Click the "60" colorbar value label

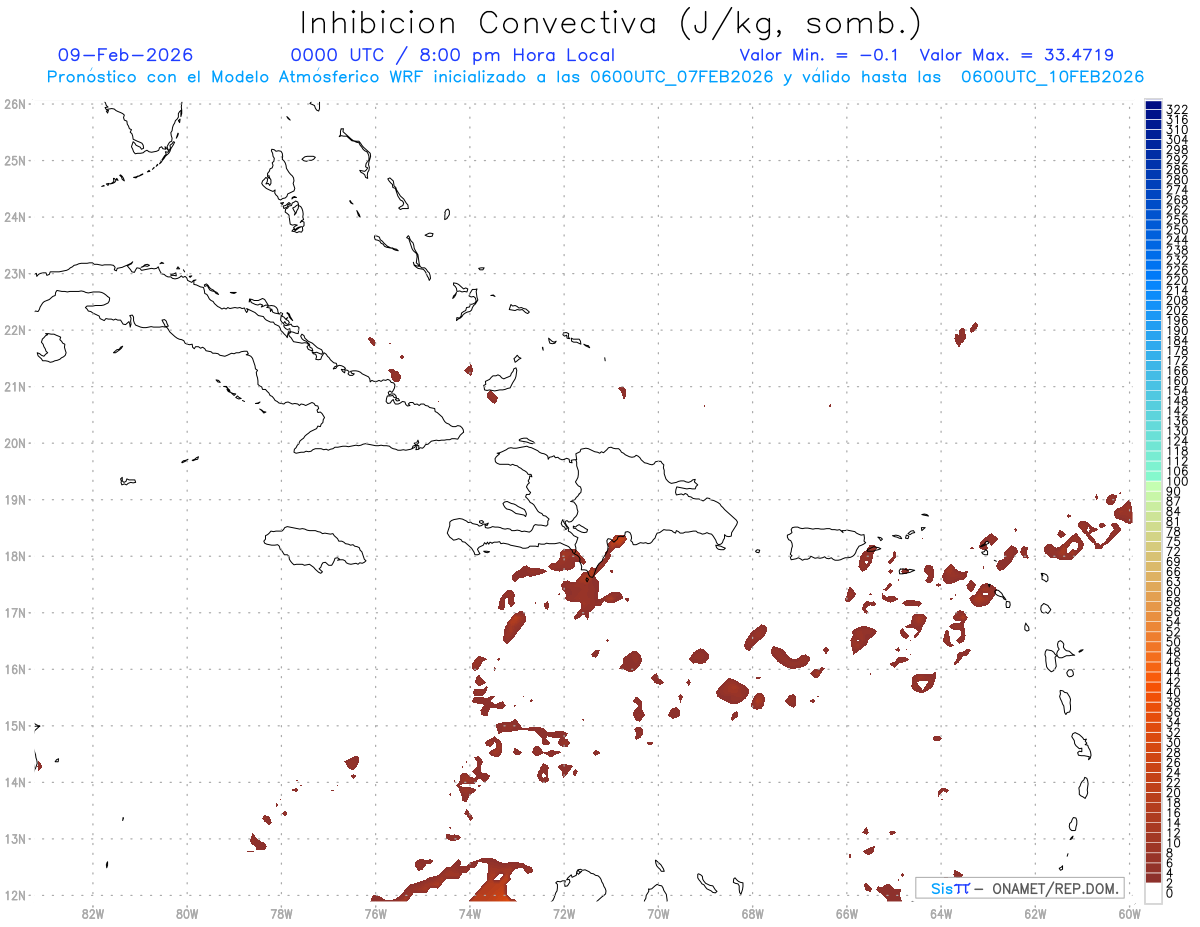[1174, 591]
